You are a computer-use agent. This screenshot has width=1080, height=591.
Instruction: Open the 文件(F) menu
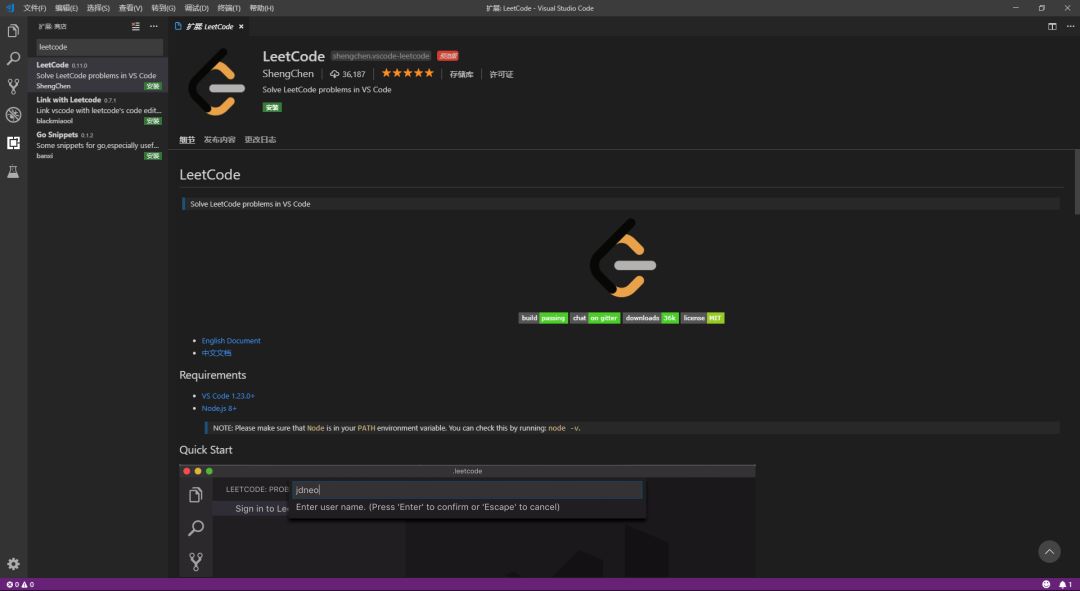coord(34,8)
